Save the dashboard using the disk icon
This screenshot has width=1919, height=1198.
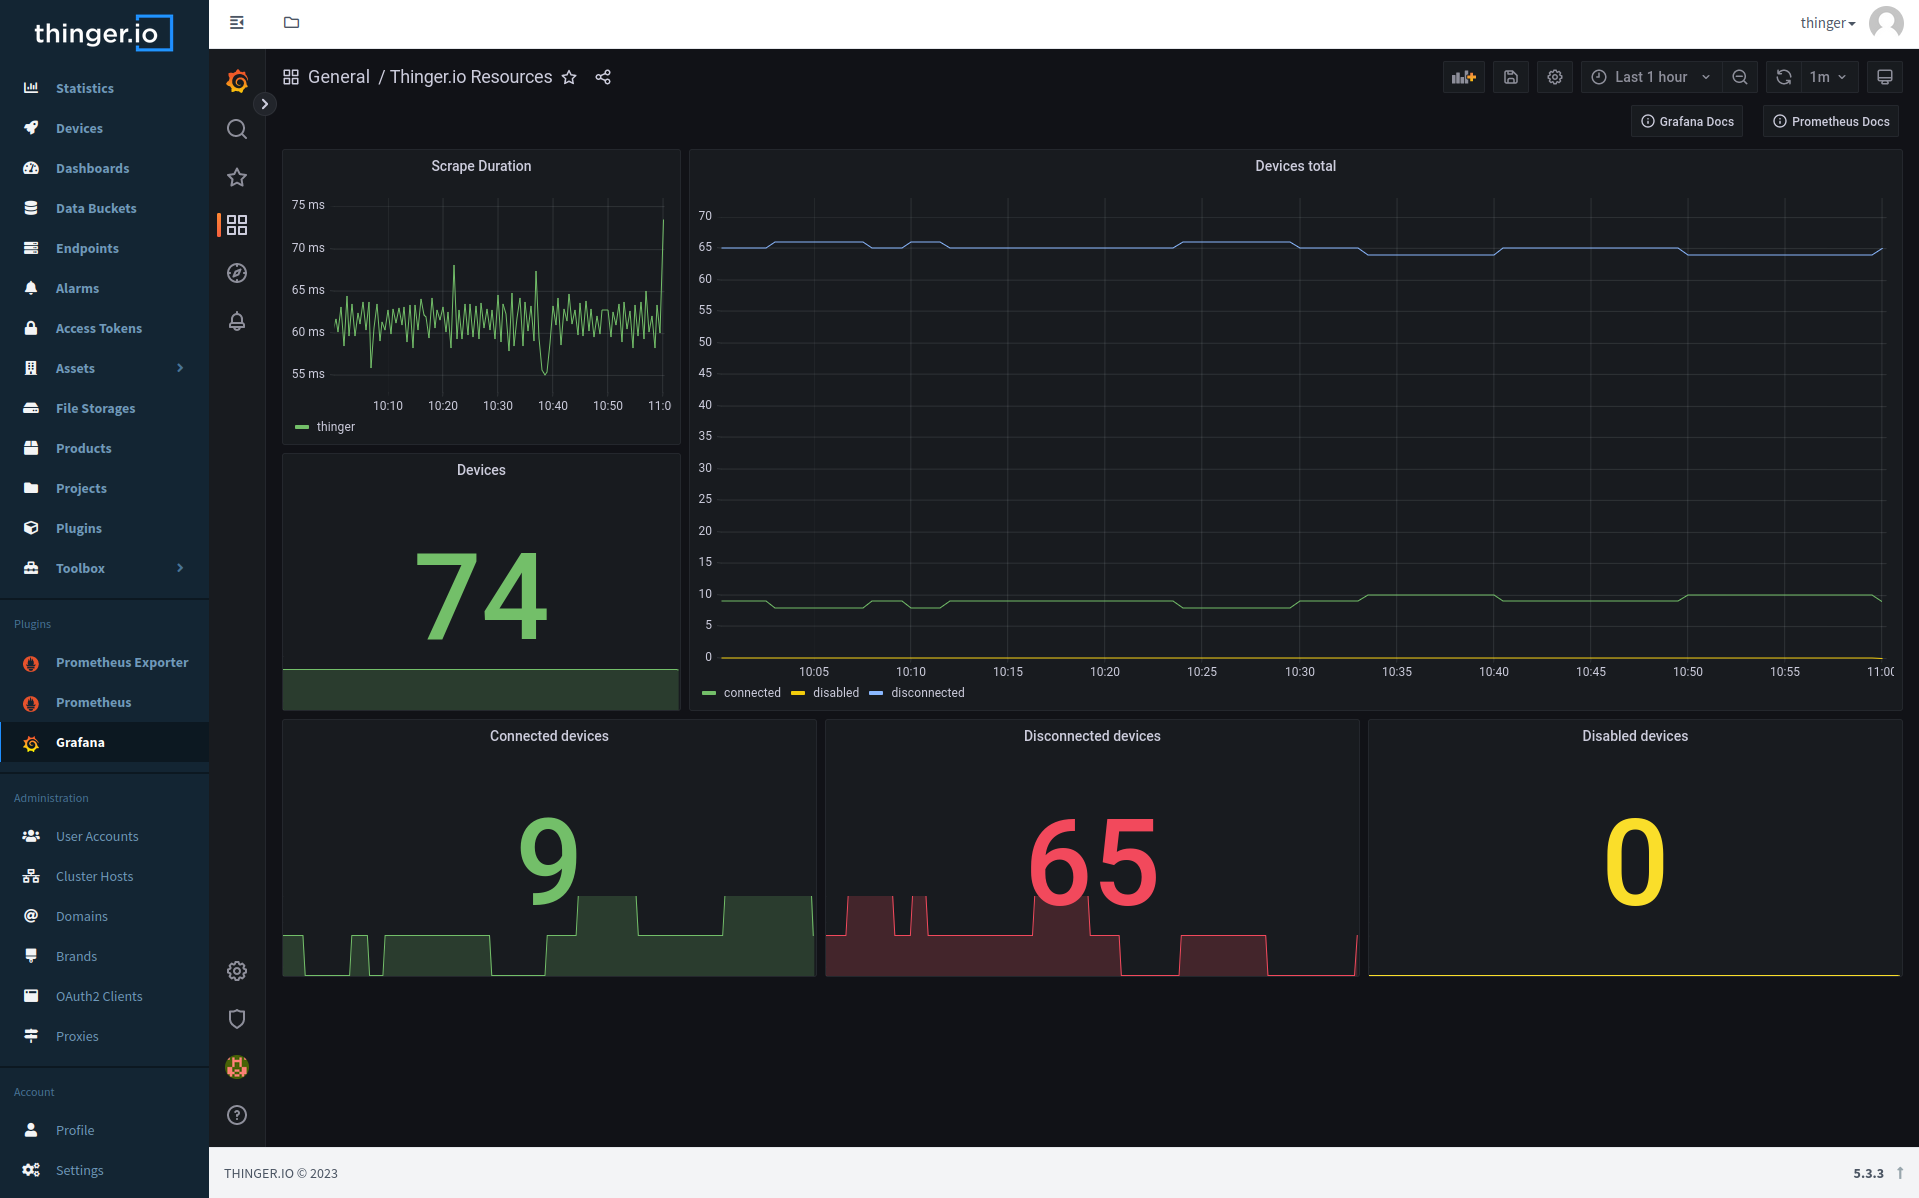point(1510,77)
